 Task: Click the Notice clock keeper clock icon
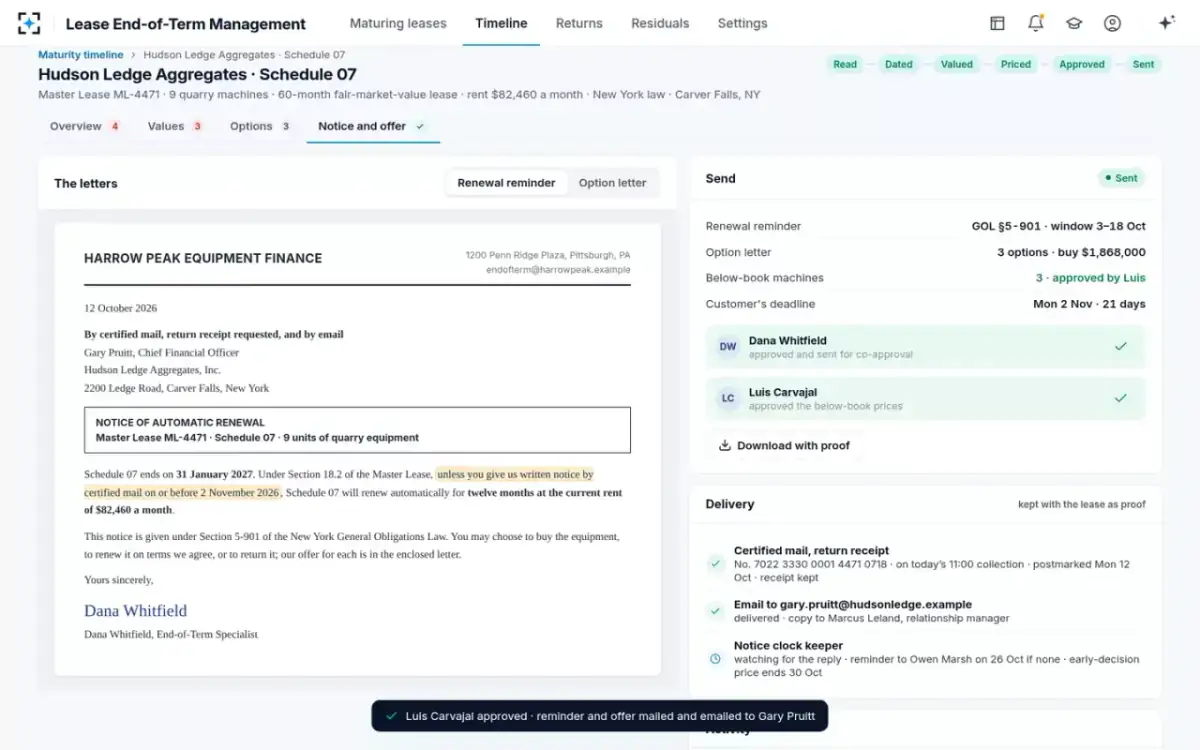click(x=715, y=659)
